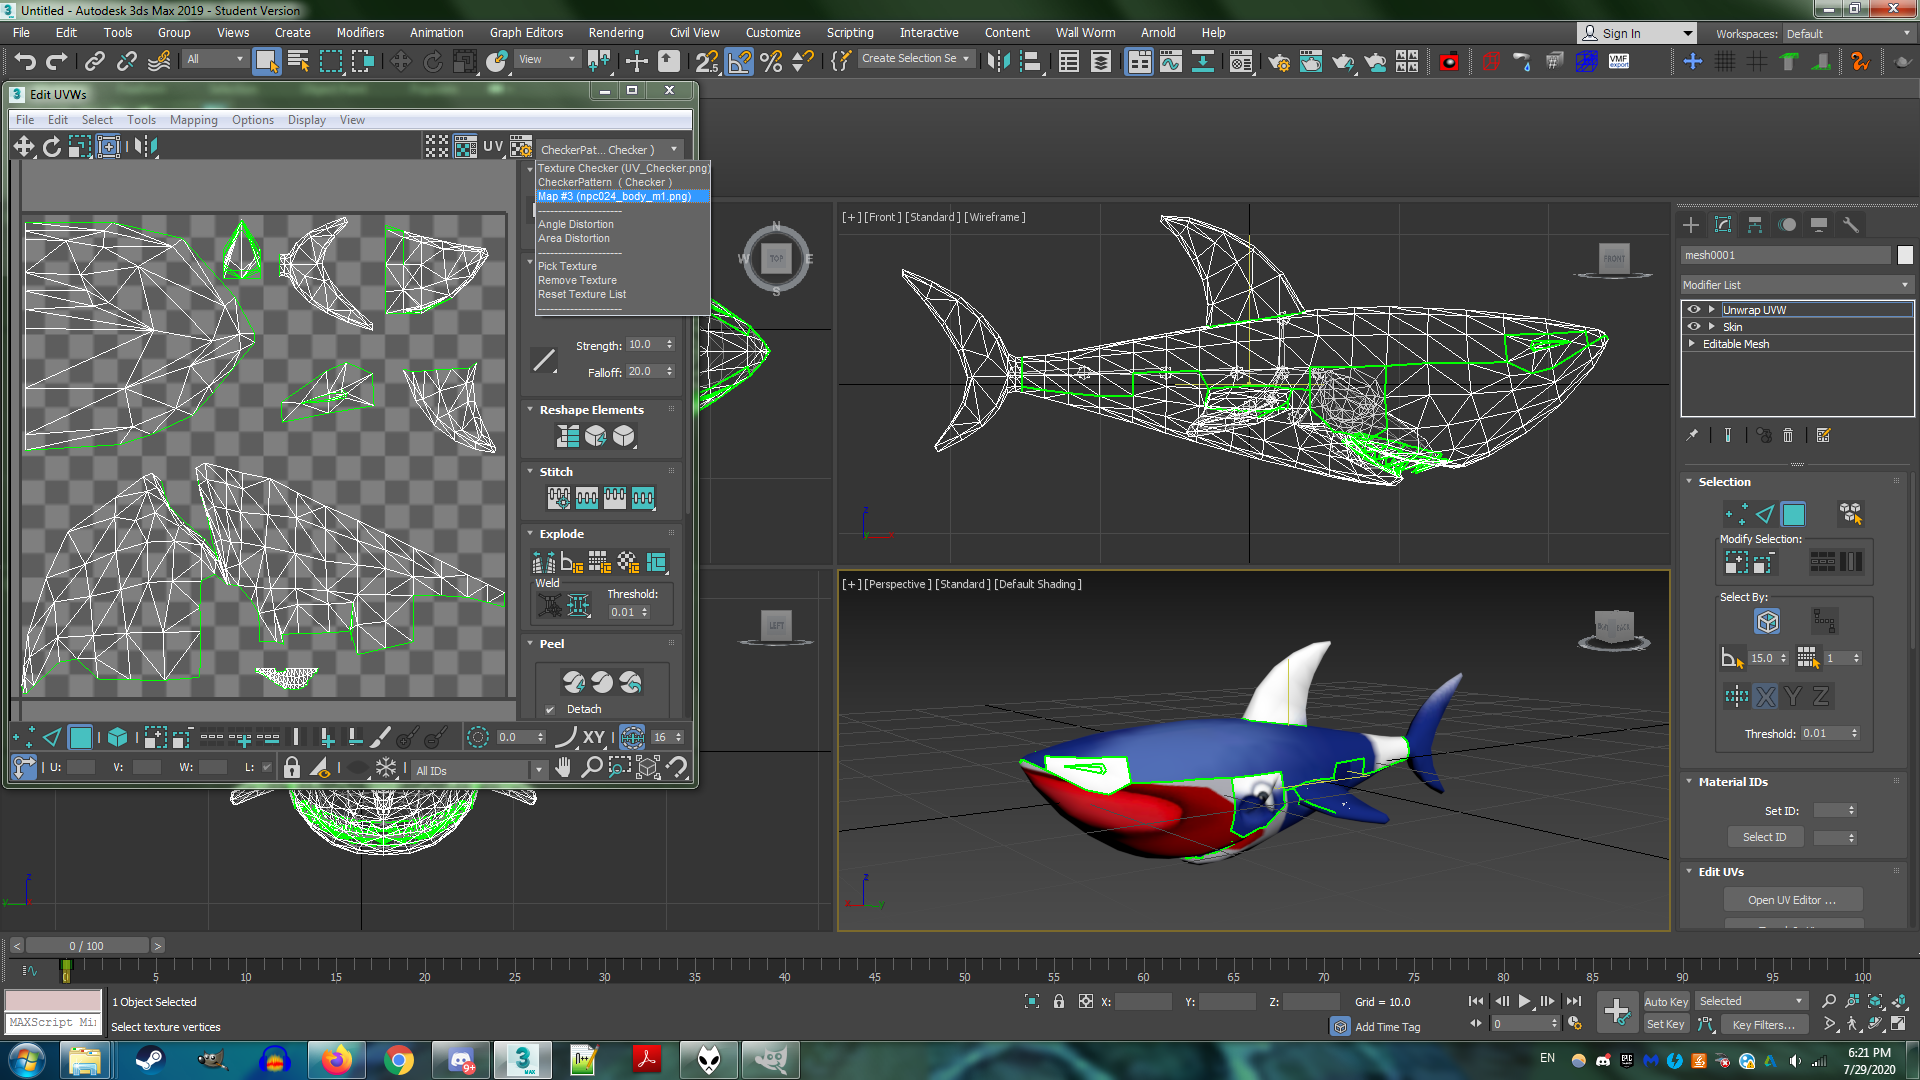Viewport: 1920px width, 1080px height.
Task: Toggle X axis under Select By
Action: (1766, 696)
